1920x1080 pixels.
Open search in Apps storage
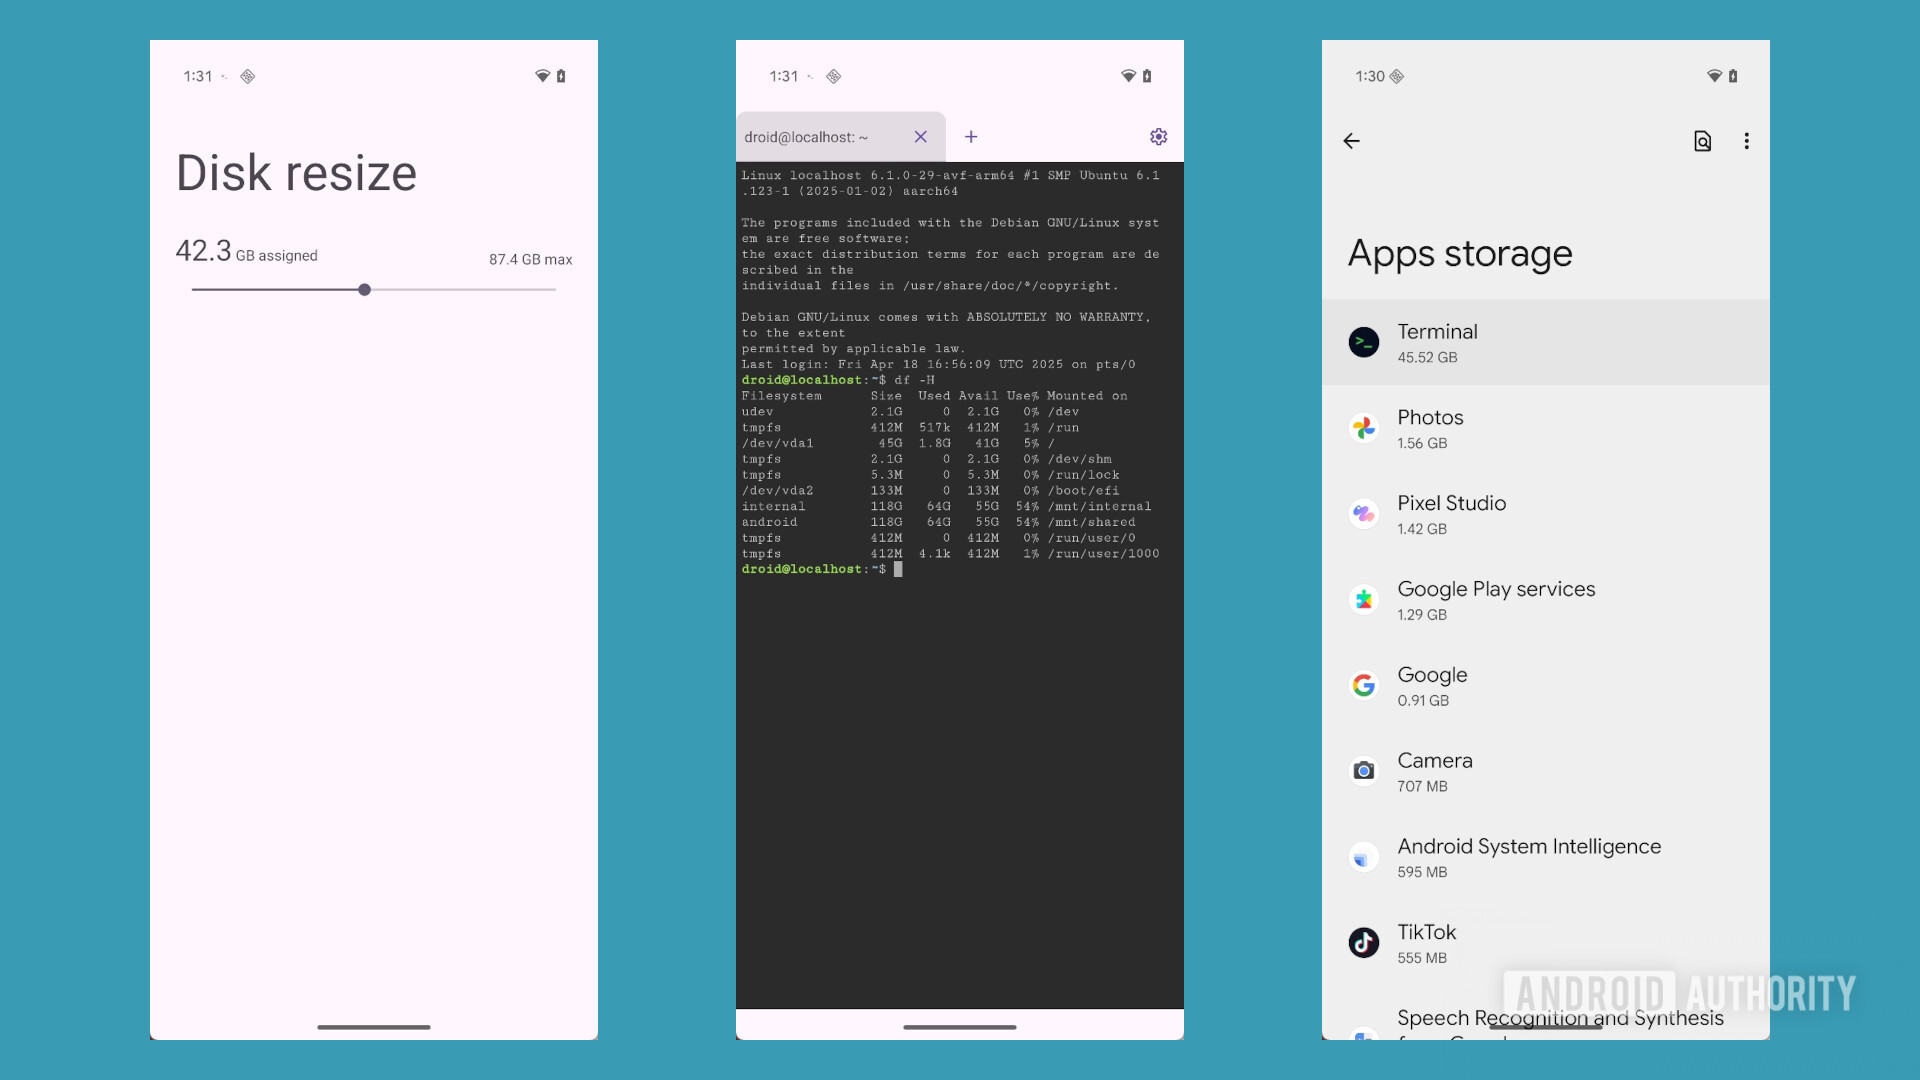1702,141
